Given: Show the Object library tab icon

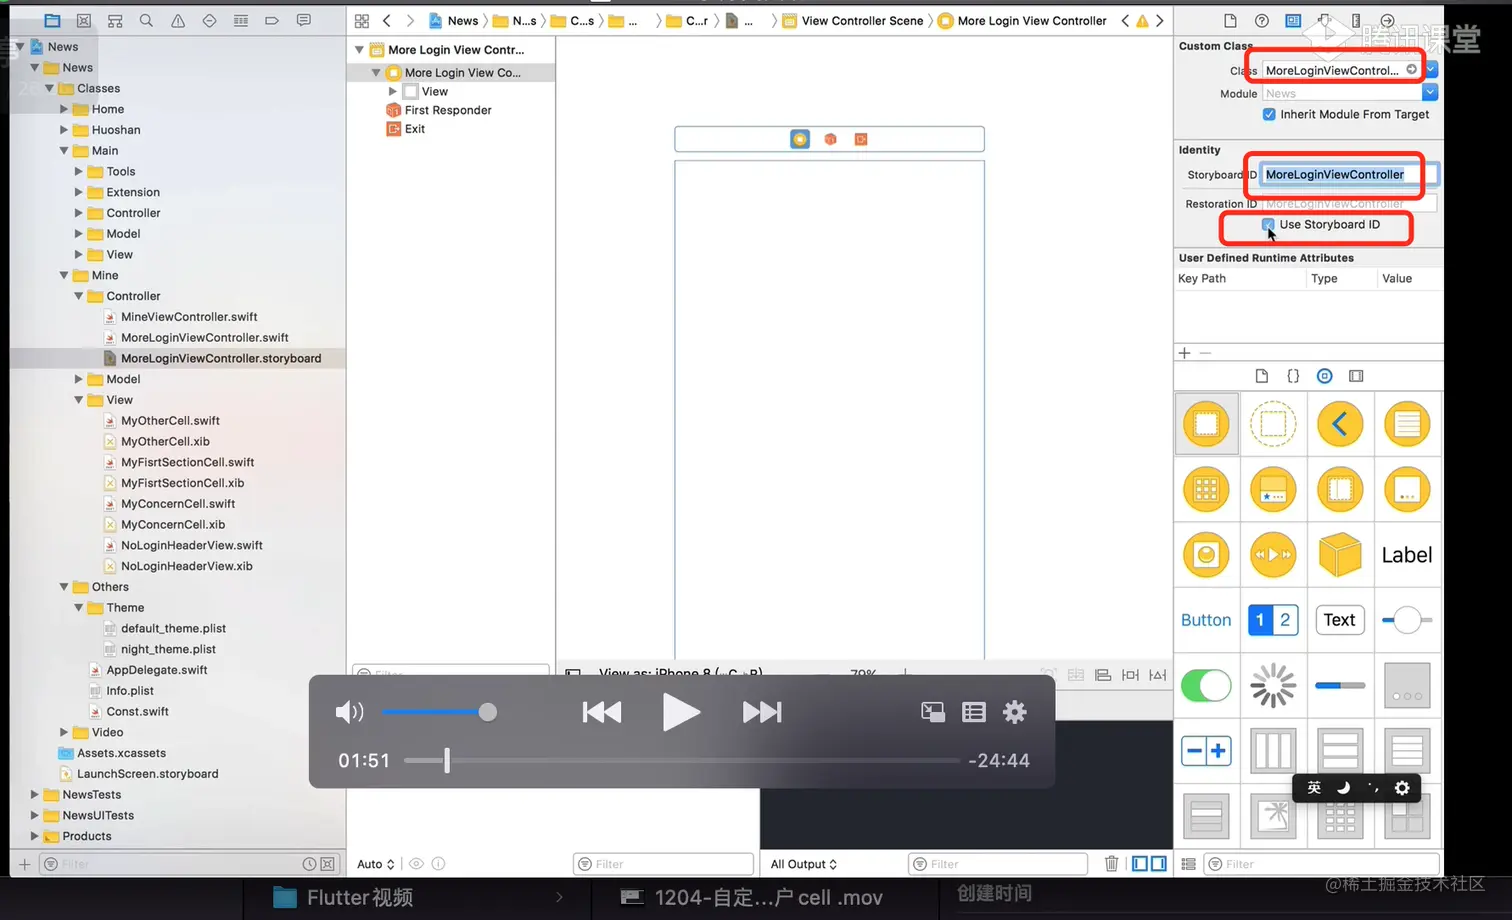Looking at the screenshot, I should [1324, 376].
